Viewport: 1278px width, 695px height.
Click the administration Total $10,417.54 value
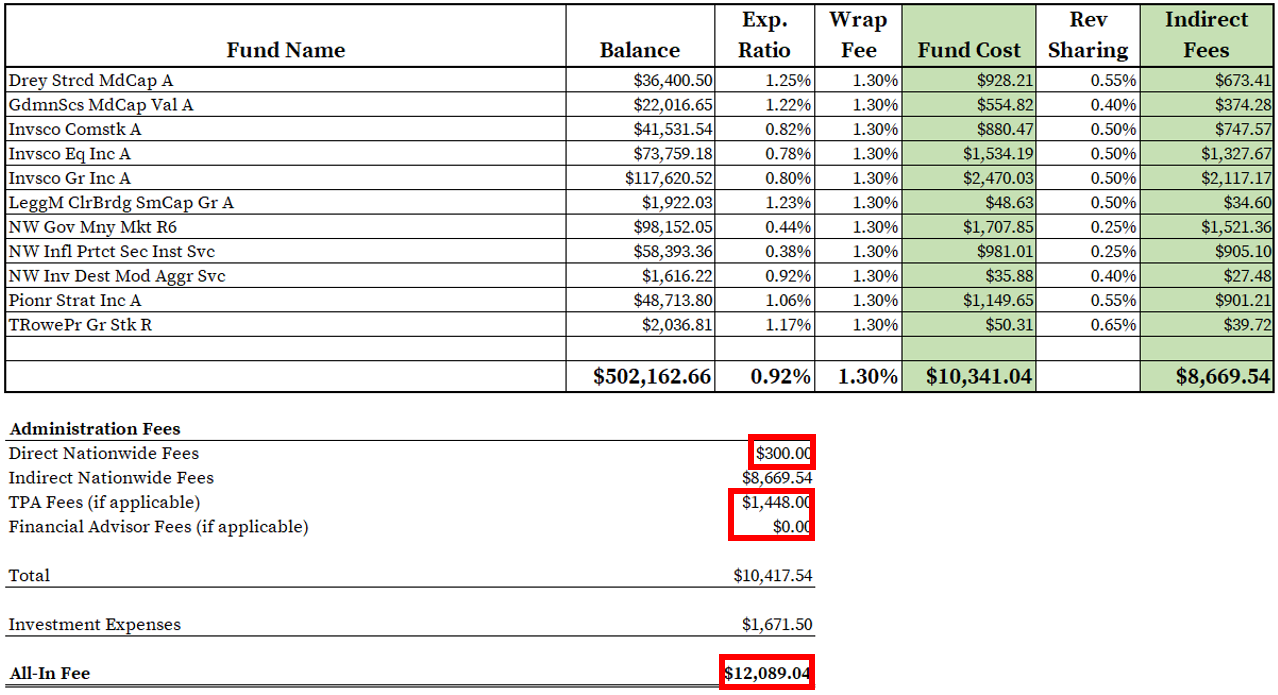click(x=772, y=575)
